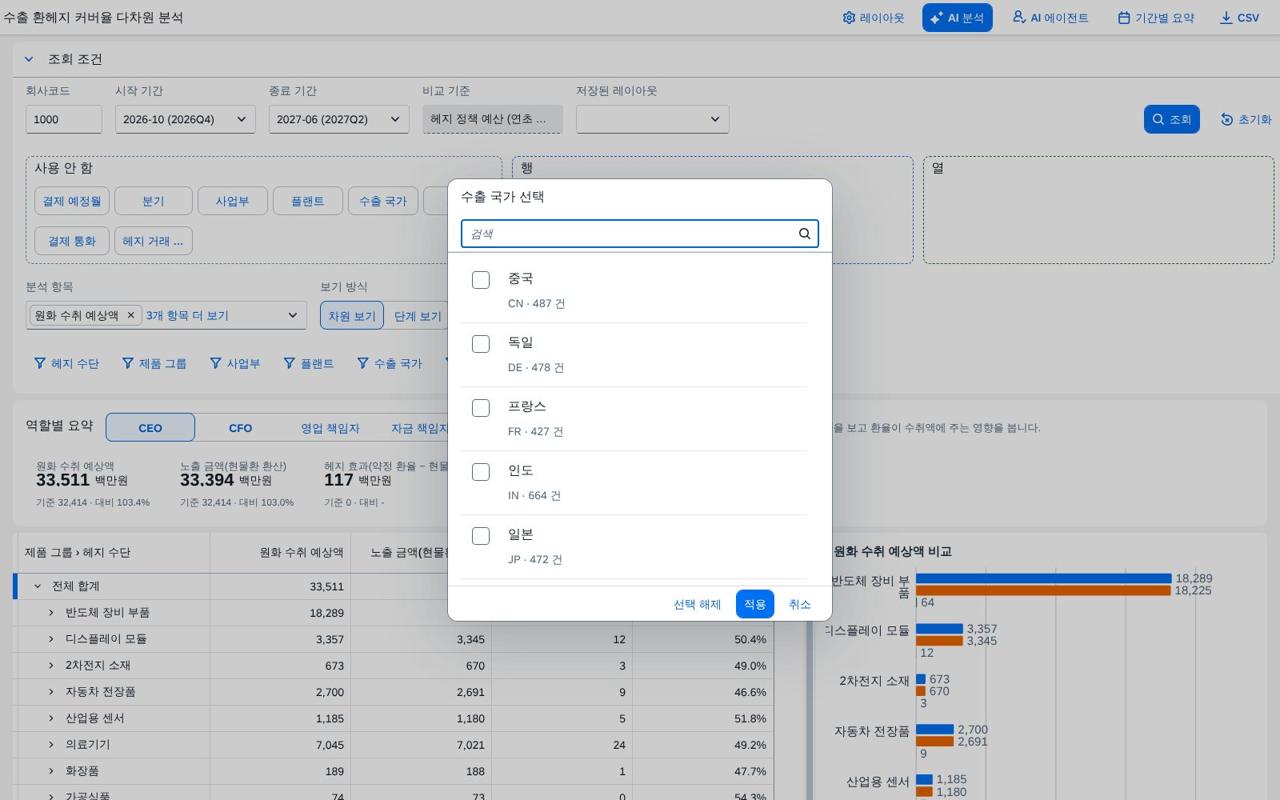This screenshot has height=800, width=1280.
Task: Collapse the 조회 조건 section
Action: pyautogui.click(x=29, y=59)
